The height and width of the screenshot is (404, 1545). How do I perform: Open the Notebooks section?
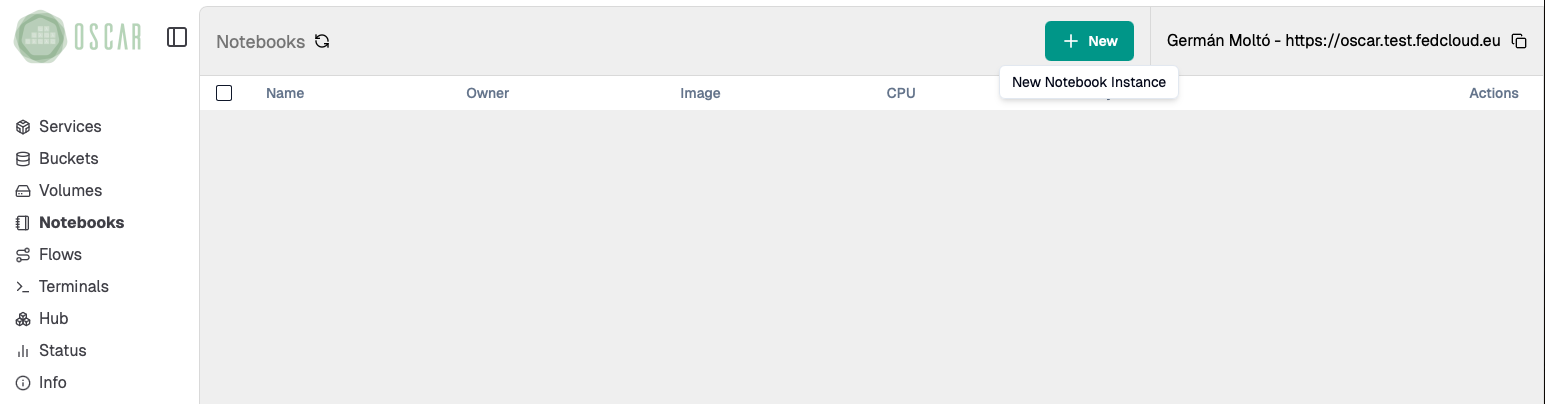tap(81, 223)
